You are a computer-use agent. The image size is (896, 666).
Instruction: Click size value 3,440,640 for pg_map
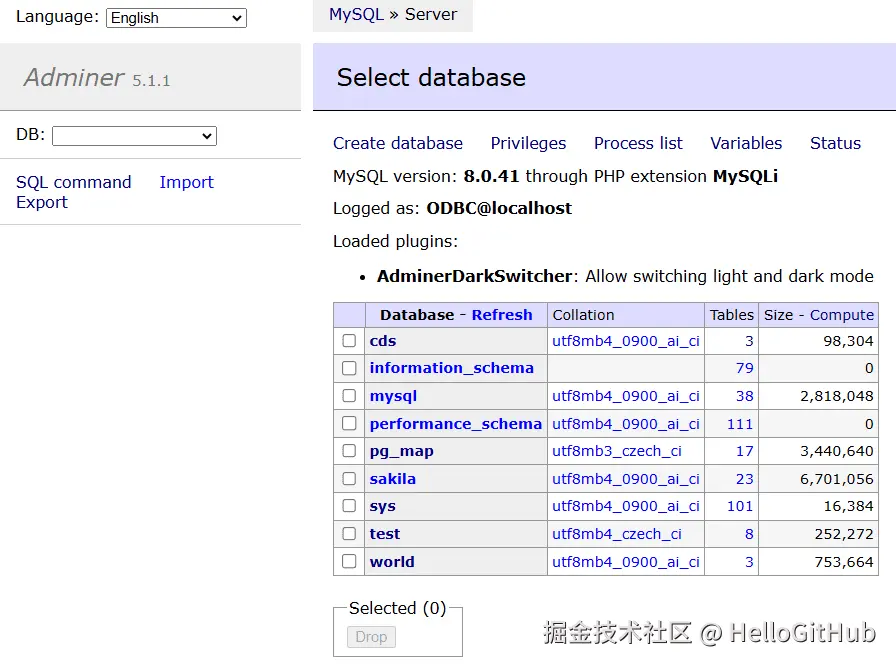[836, 451]
